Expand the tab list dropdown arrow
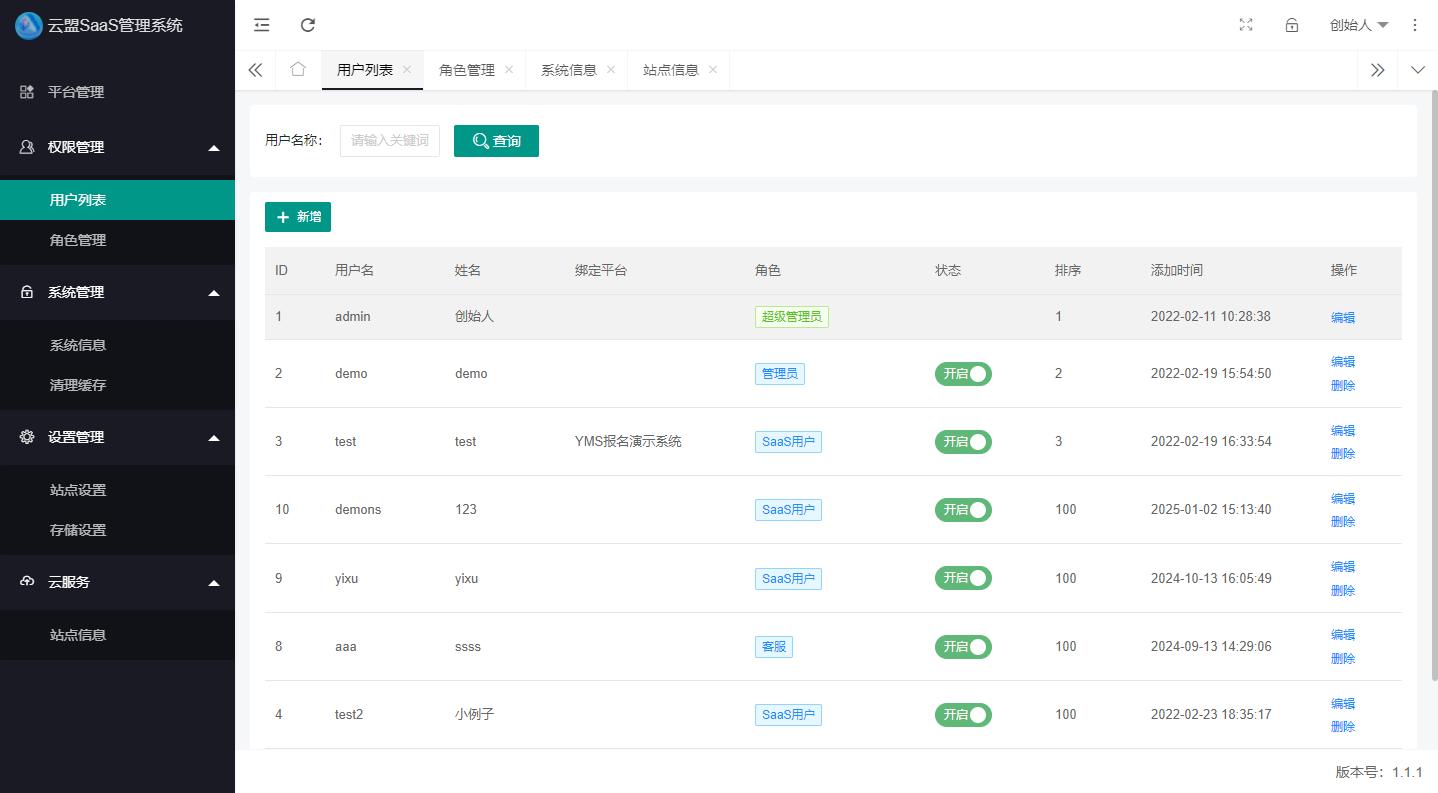 click(1417, 69)
